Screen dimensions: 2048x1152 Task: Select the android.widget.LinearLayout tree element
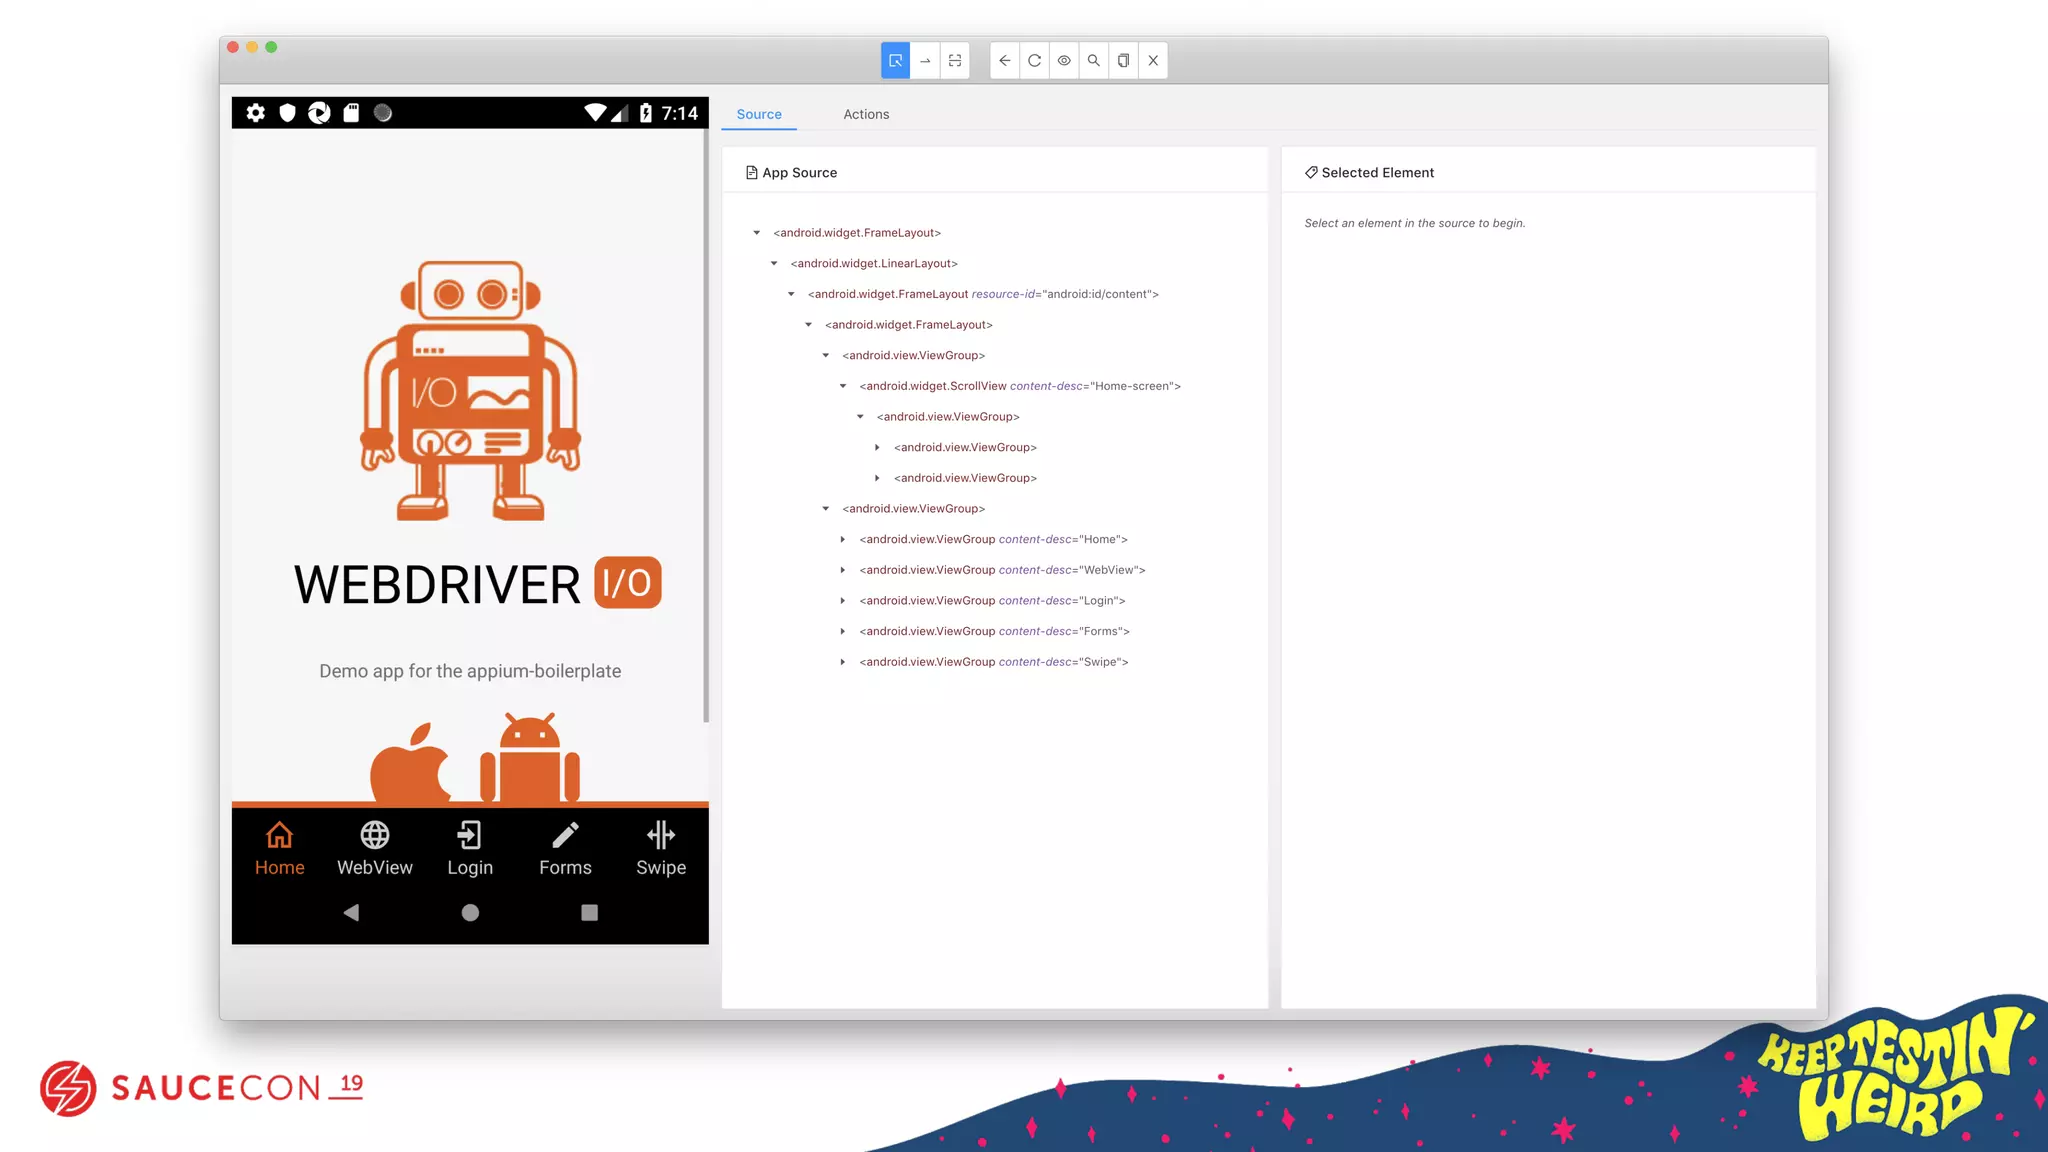873,264
